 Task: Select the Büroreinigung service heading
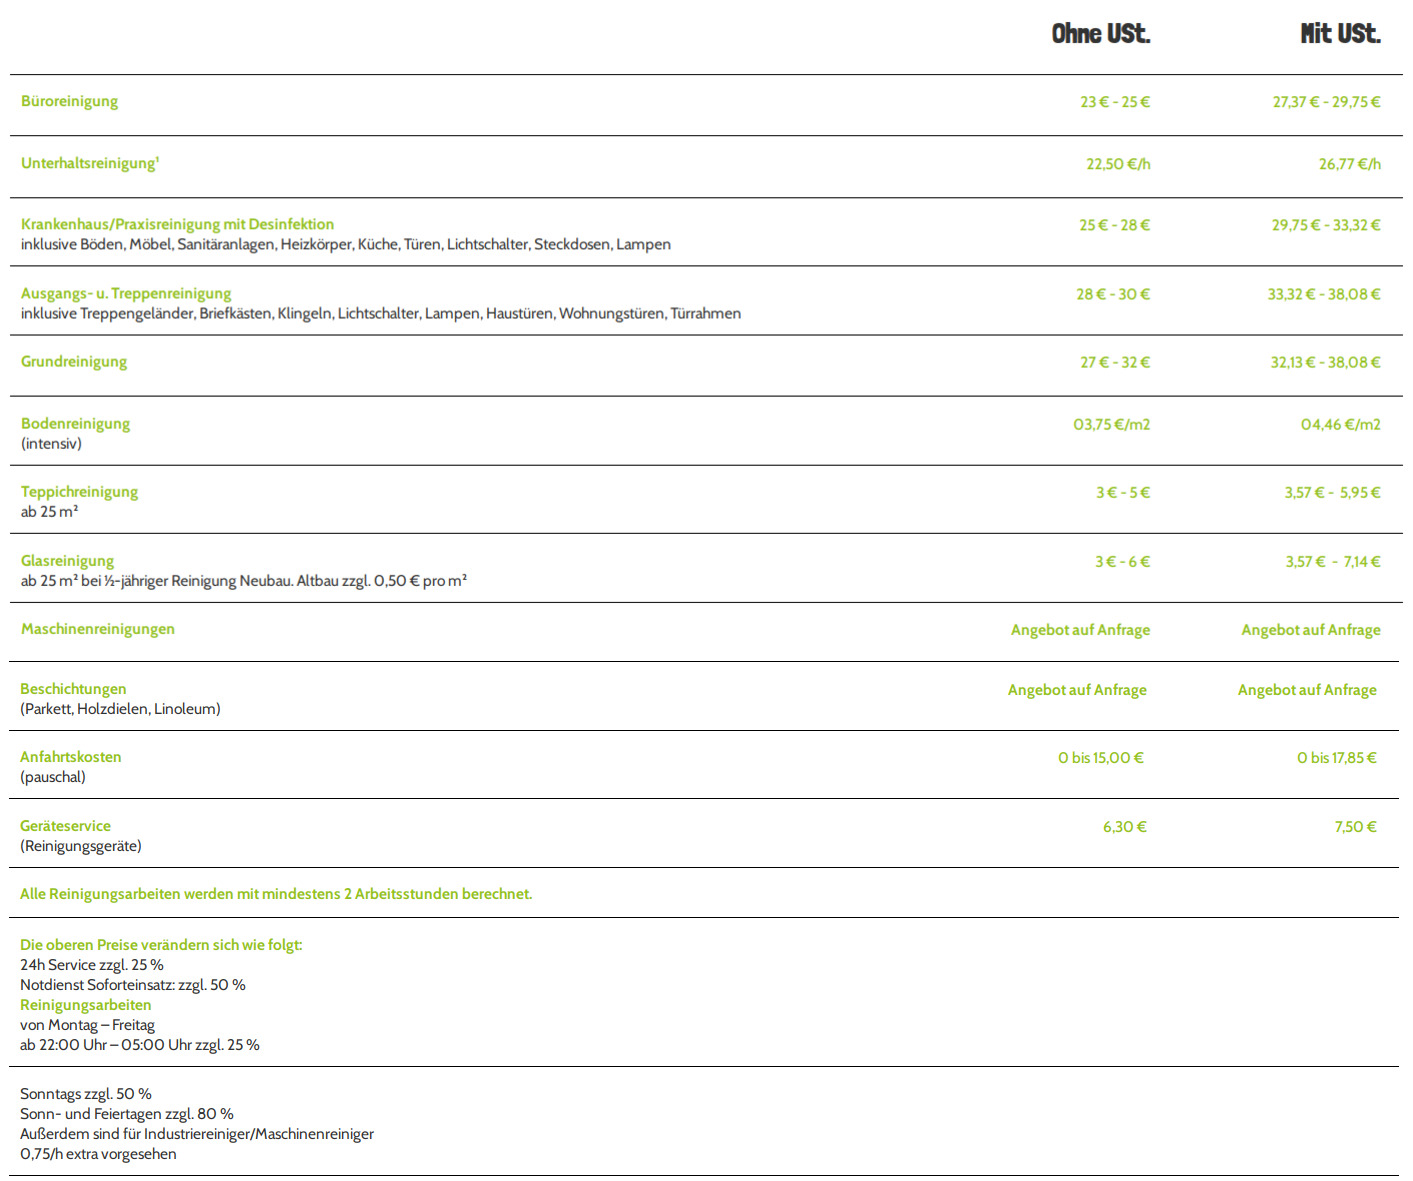69,101
